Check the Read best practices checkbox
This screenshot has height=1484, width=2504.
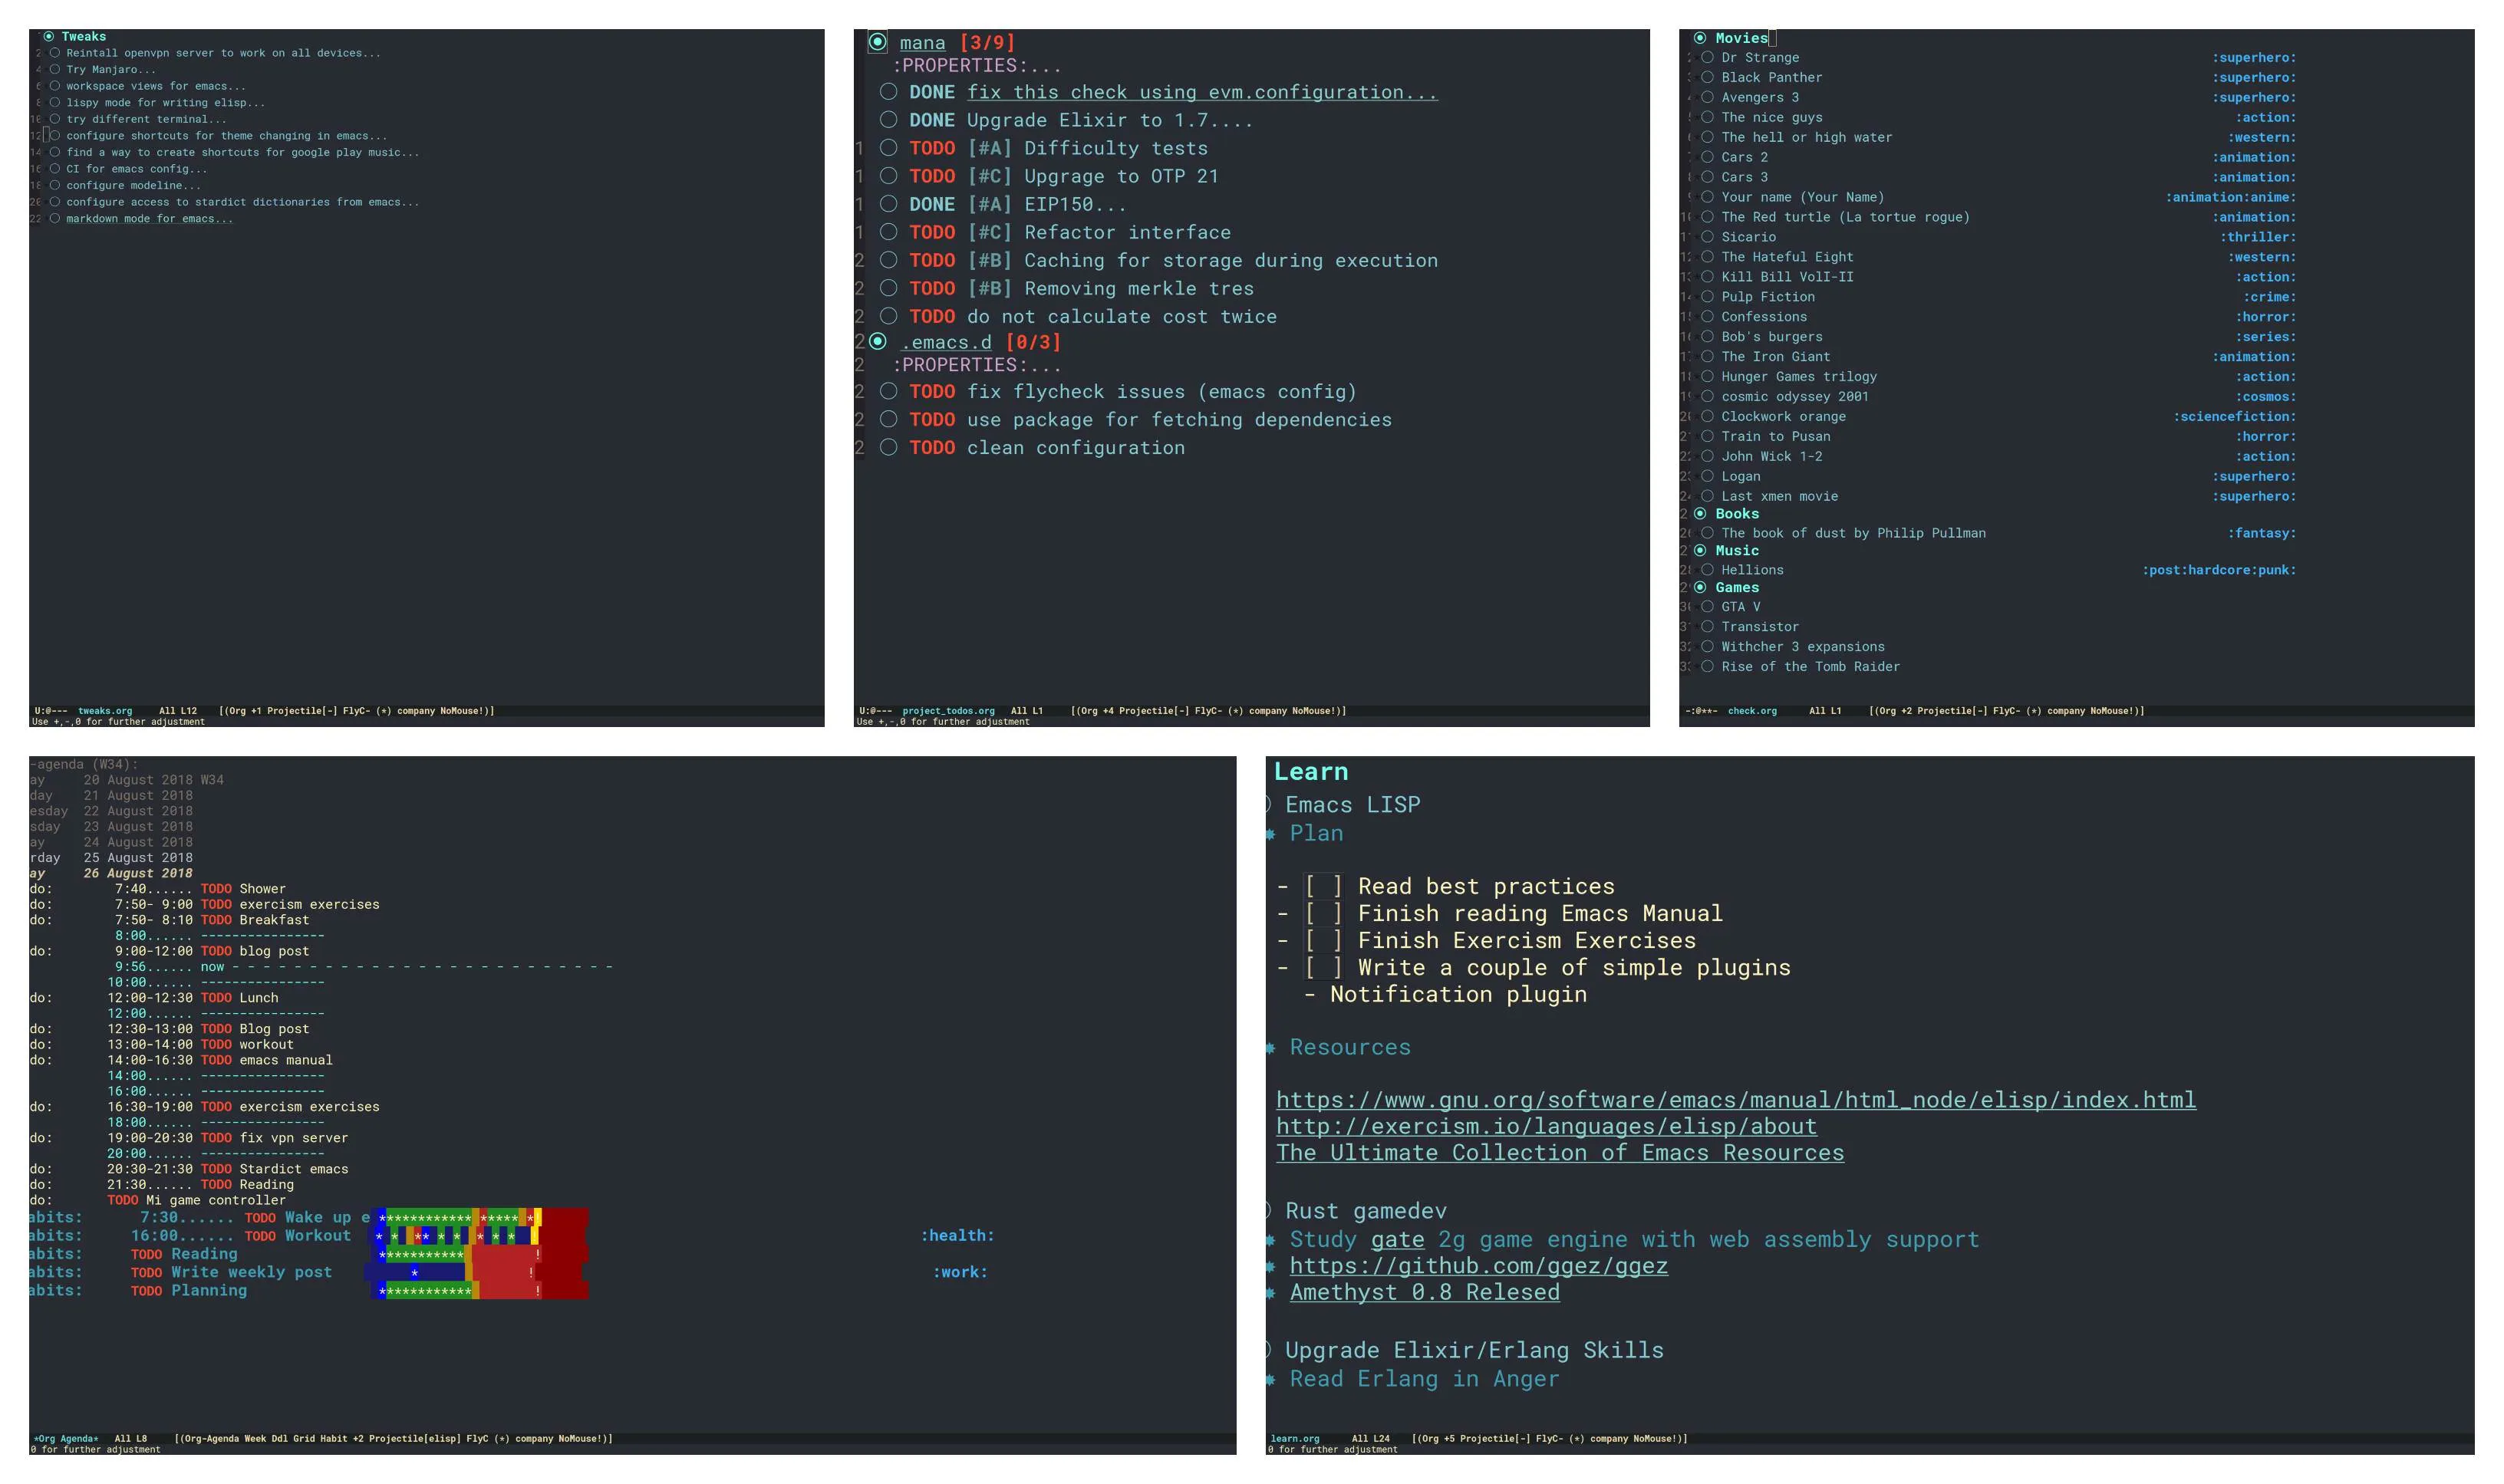click(1323, 887)
